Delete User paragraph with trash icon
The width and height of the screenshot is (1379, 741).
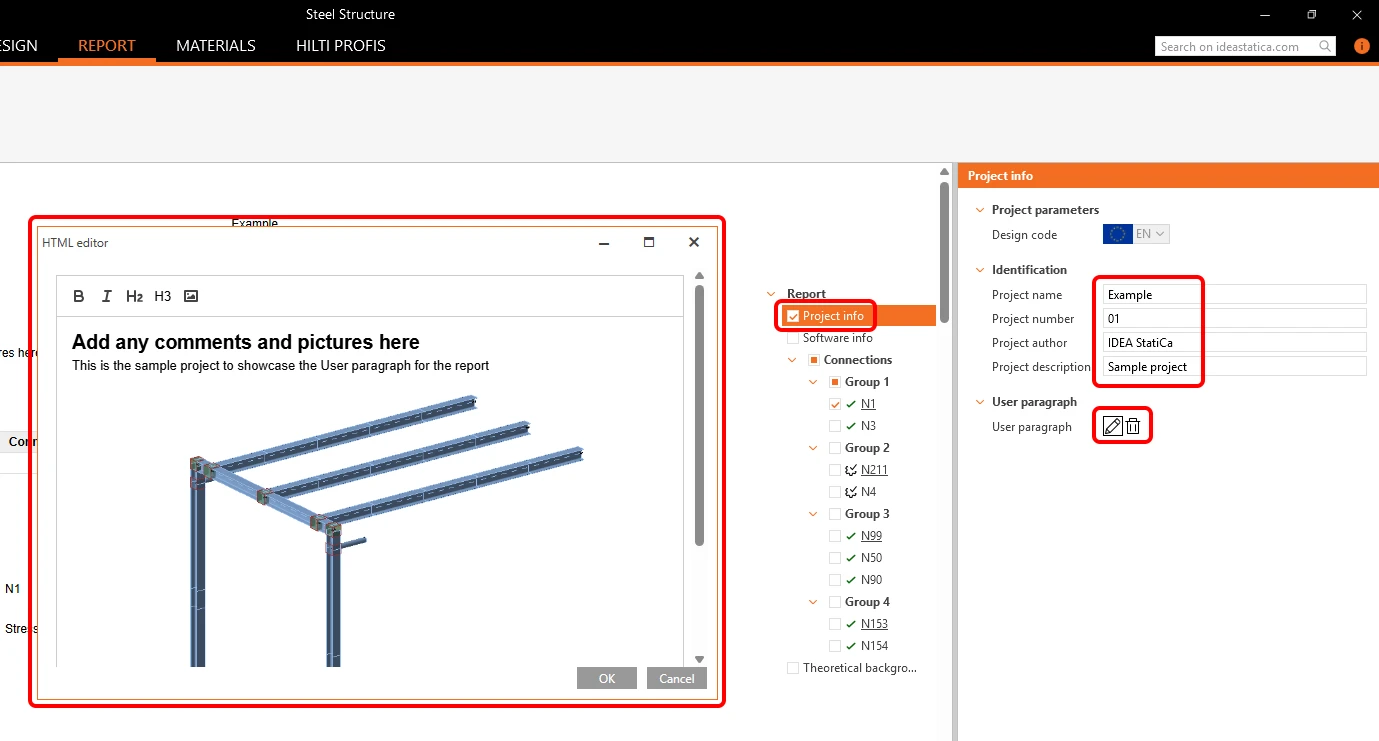1133,426
